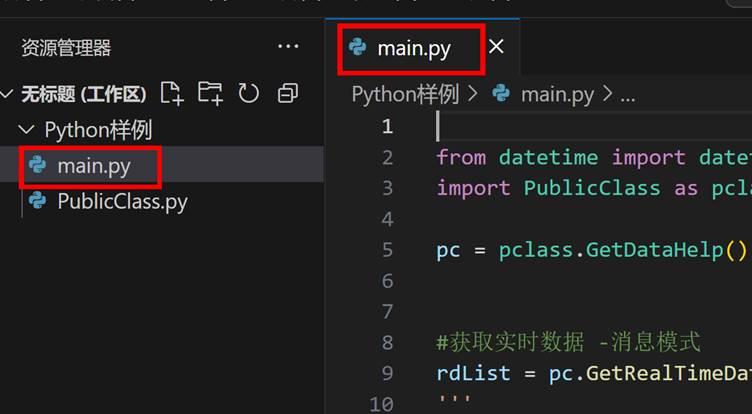The image size is (752, 414).
Task: Refresh the Explorer file list
Action: click(248, 93)
